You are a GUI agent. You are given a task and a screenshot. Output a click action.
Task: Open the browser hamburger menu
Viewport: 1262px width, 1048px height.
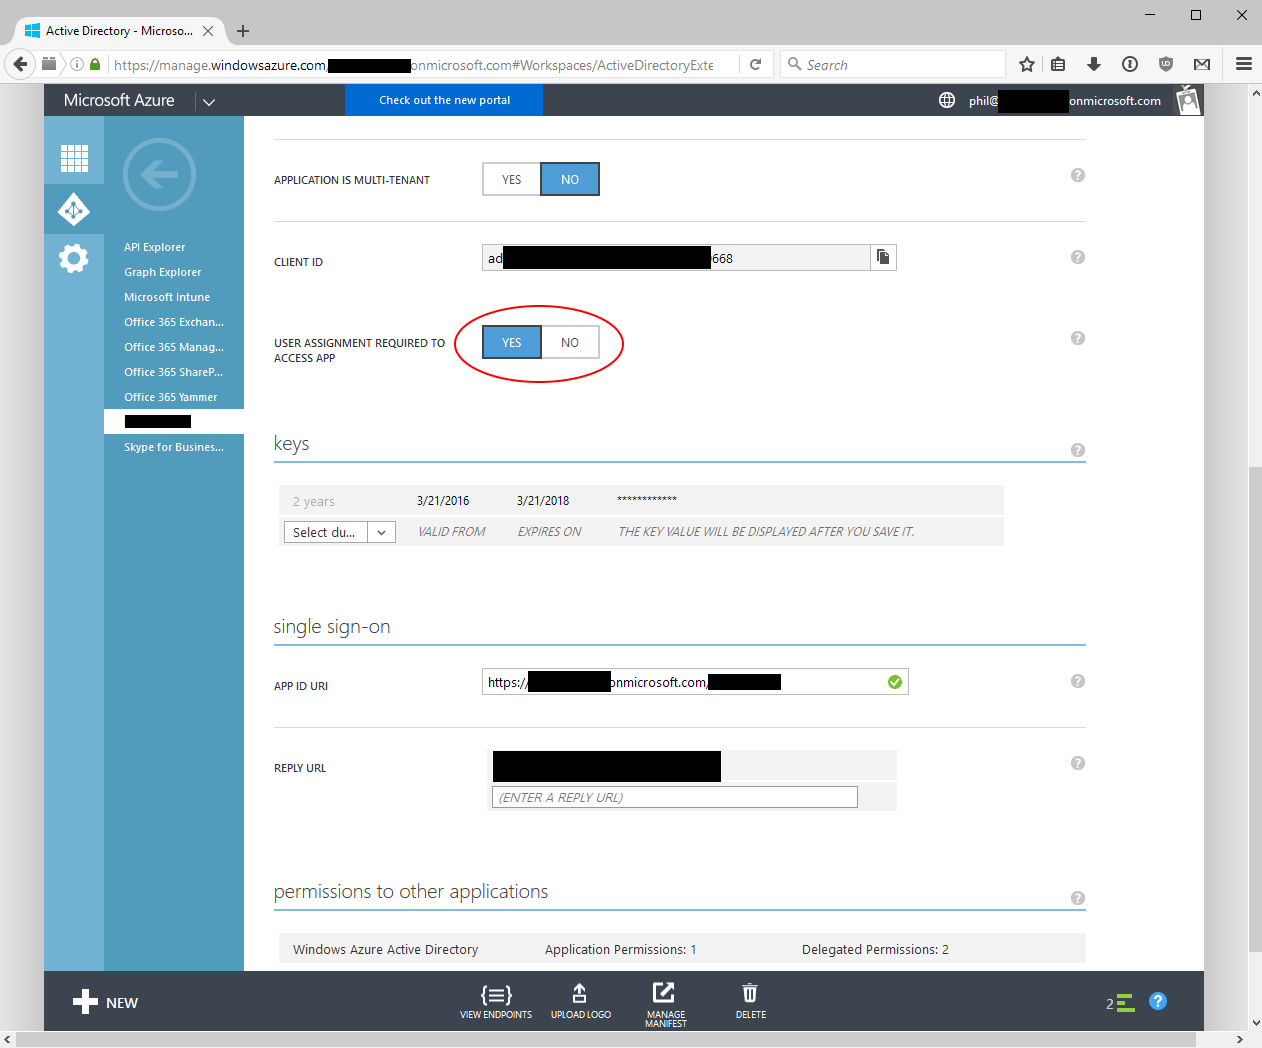point(1244,64)
